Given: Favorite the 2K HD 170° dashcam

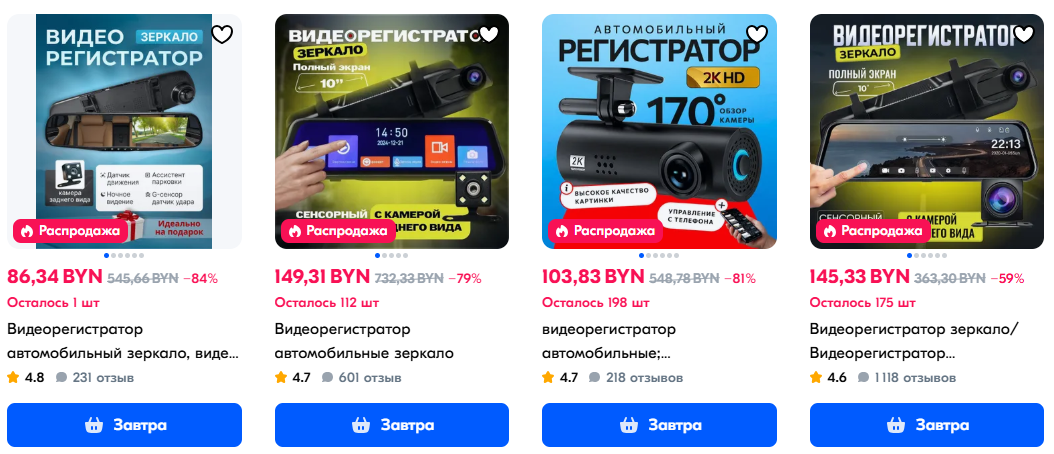Looking at the screenshot, I should click(x=757, y=34).
